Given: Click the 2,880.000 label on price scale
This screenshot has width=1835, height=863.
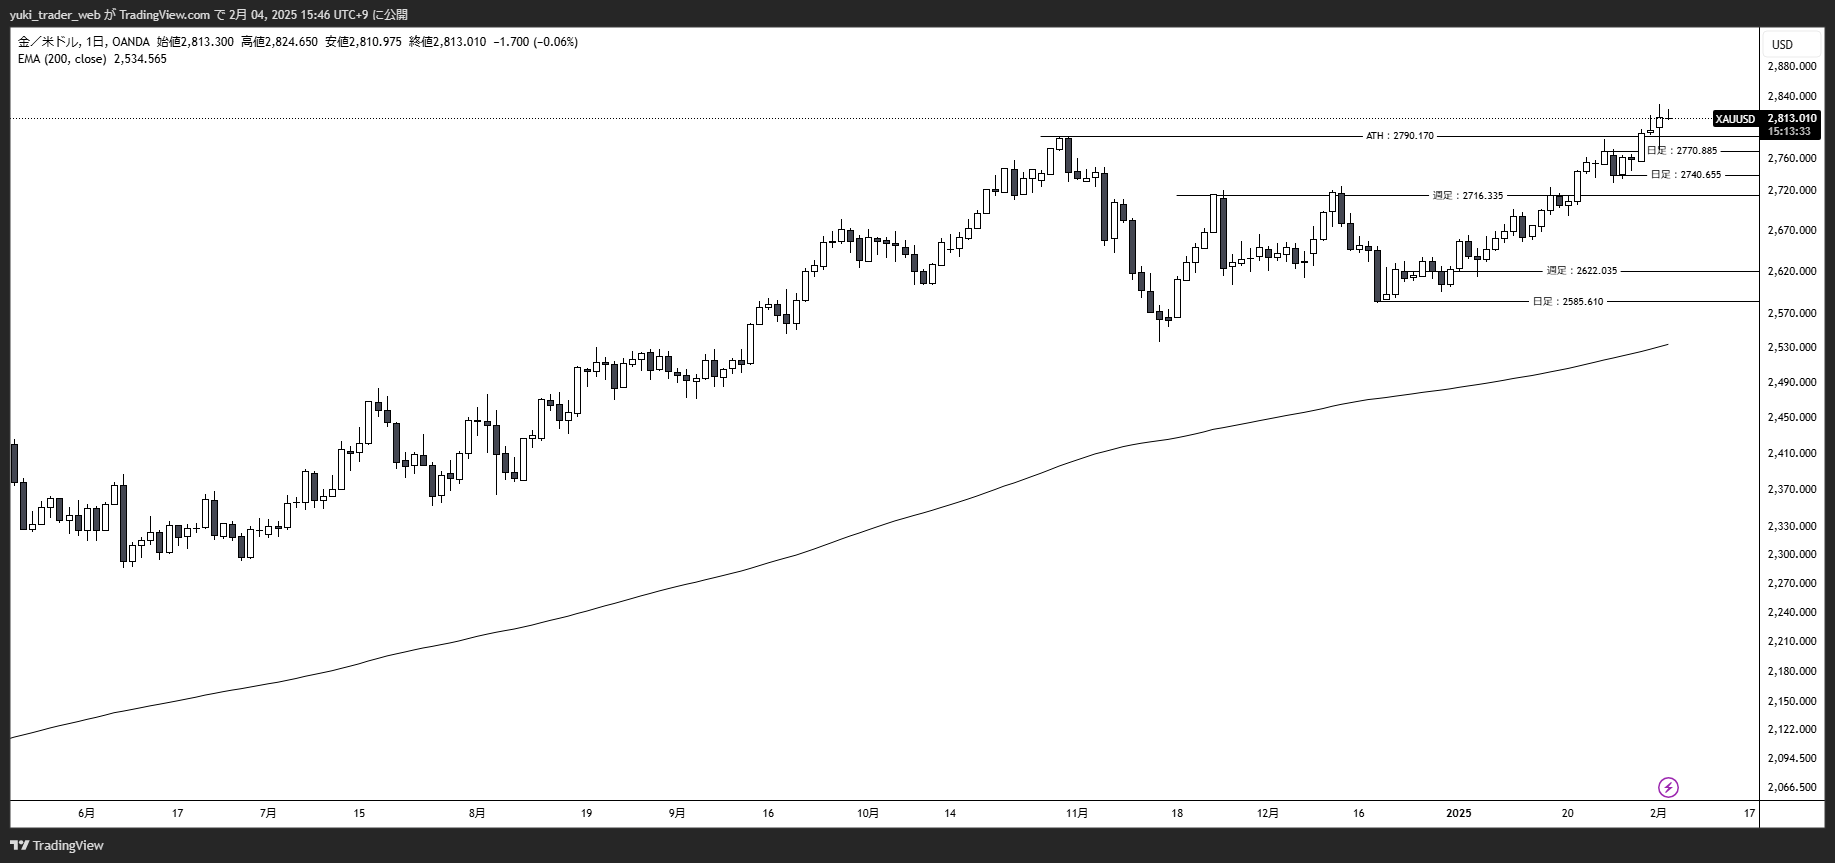Looking at the screenshot, I should [1791, 67].
